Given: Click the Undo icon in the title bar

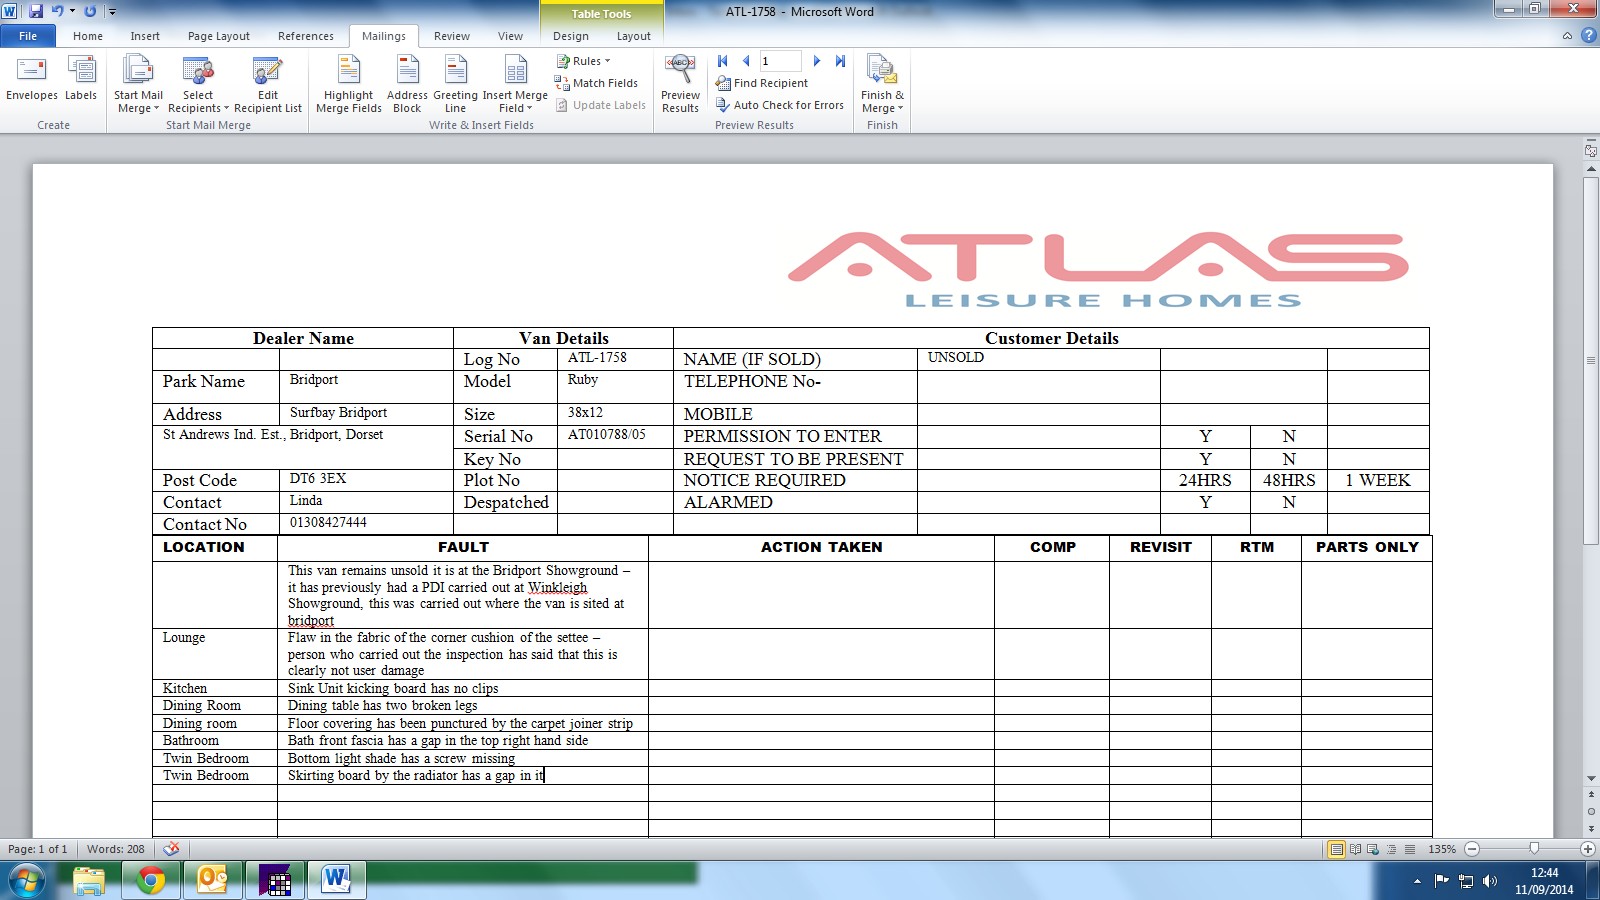Looking at the screenshot, I should (x=57, y=11).
